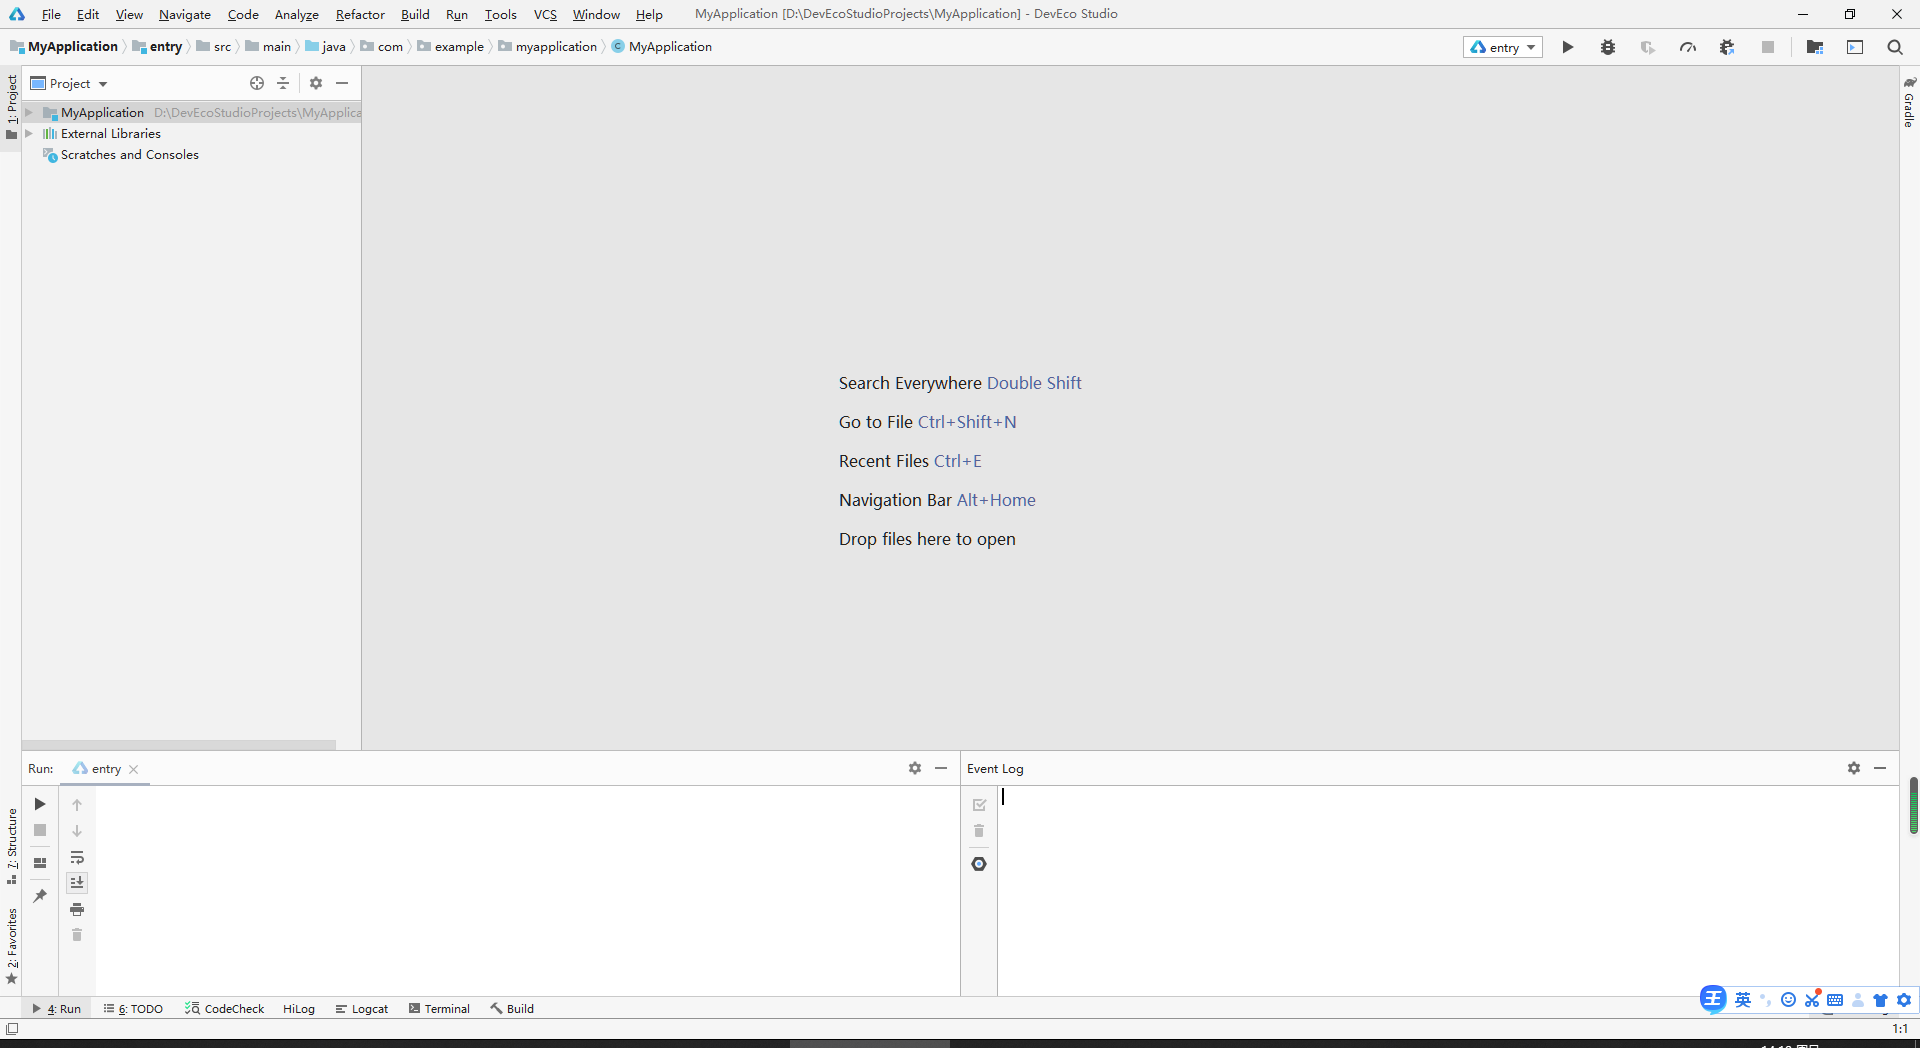
Task: Open the Terminal tool window
Action: 439,1008
